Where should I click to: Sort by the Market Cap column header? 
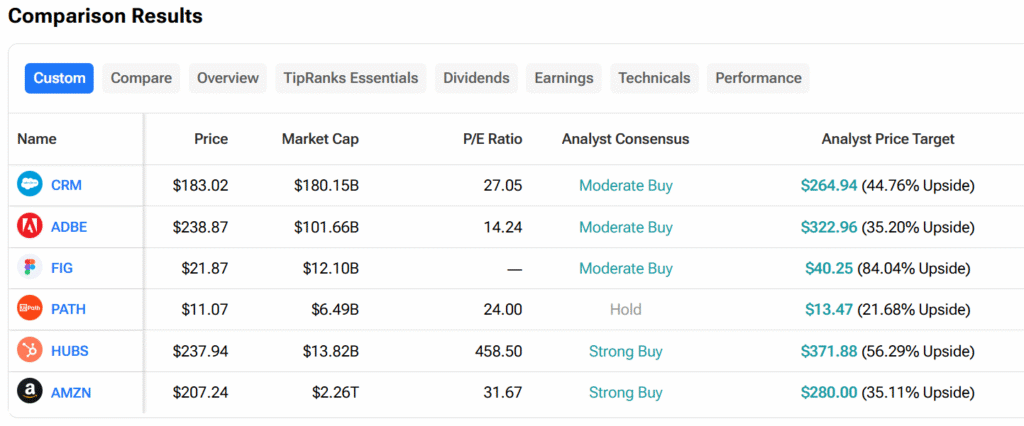coord(320,139)
